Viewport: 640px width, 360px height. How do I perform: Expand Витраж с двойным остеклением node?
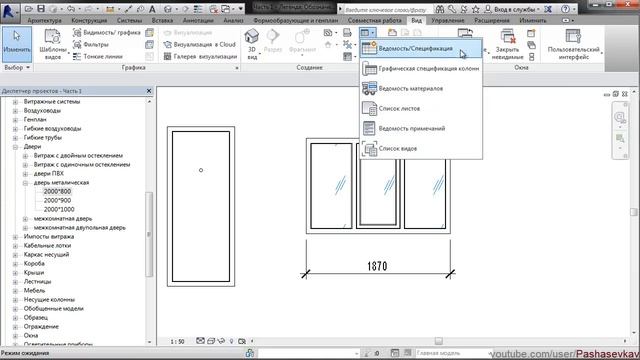(25, 156)
